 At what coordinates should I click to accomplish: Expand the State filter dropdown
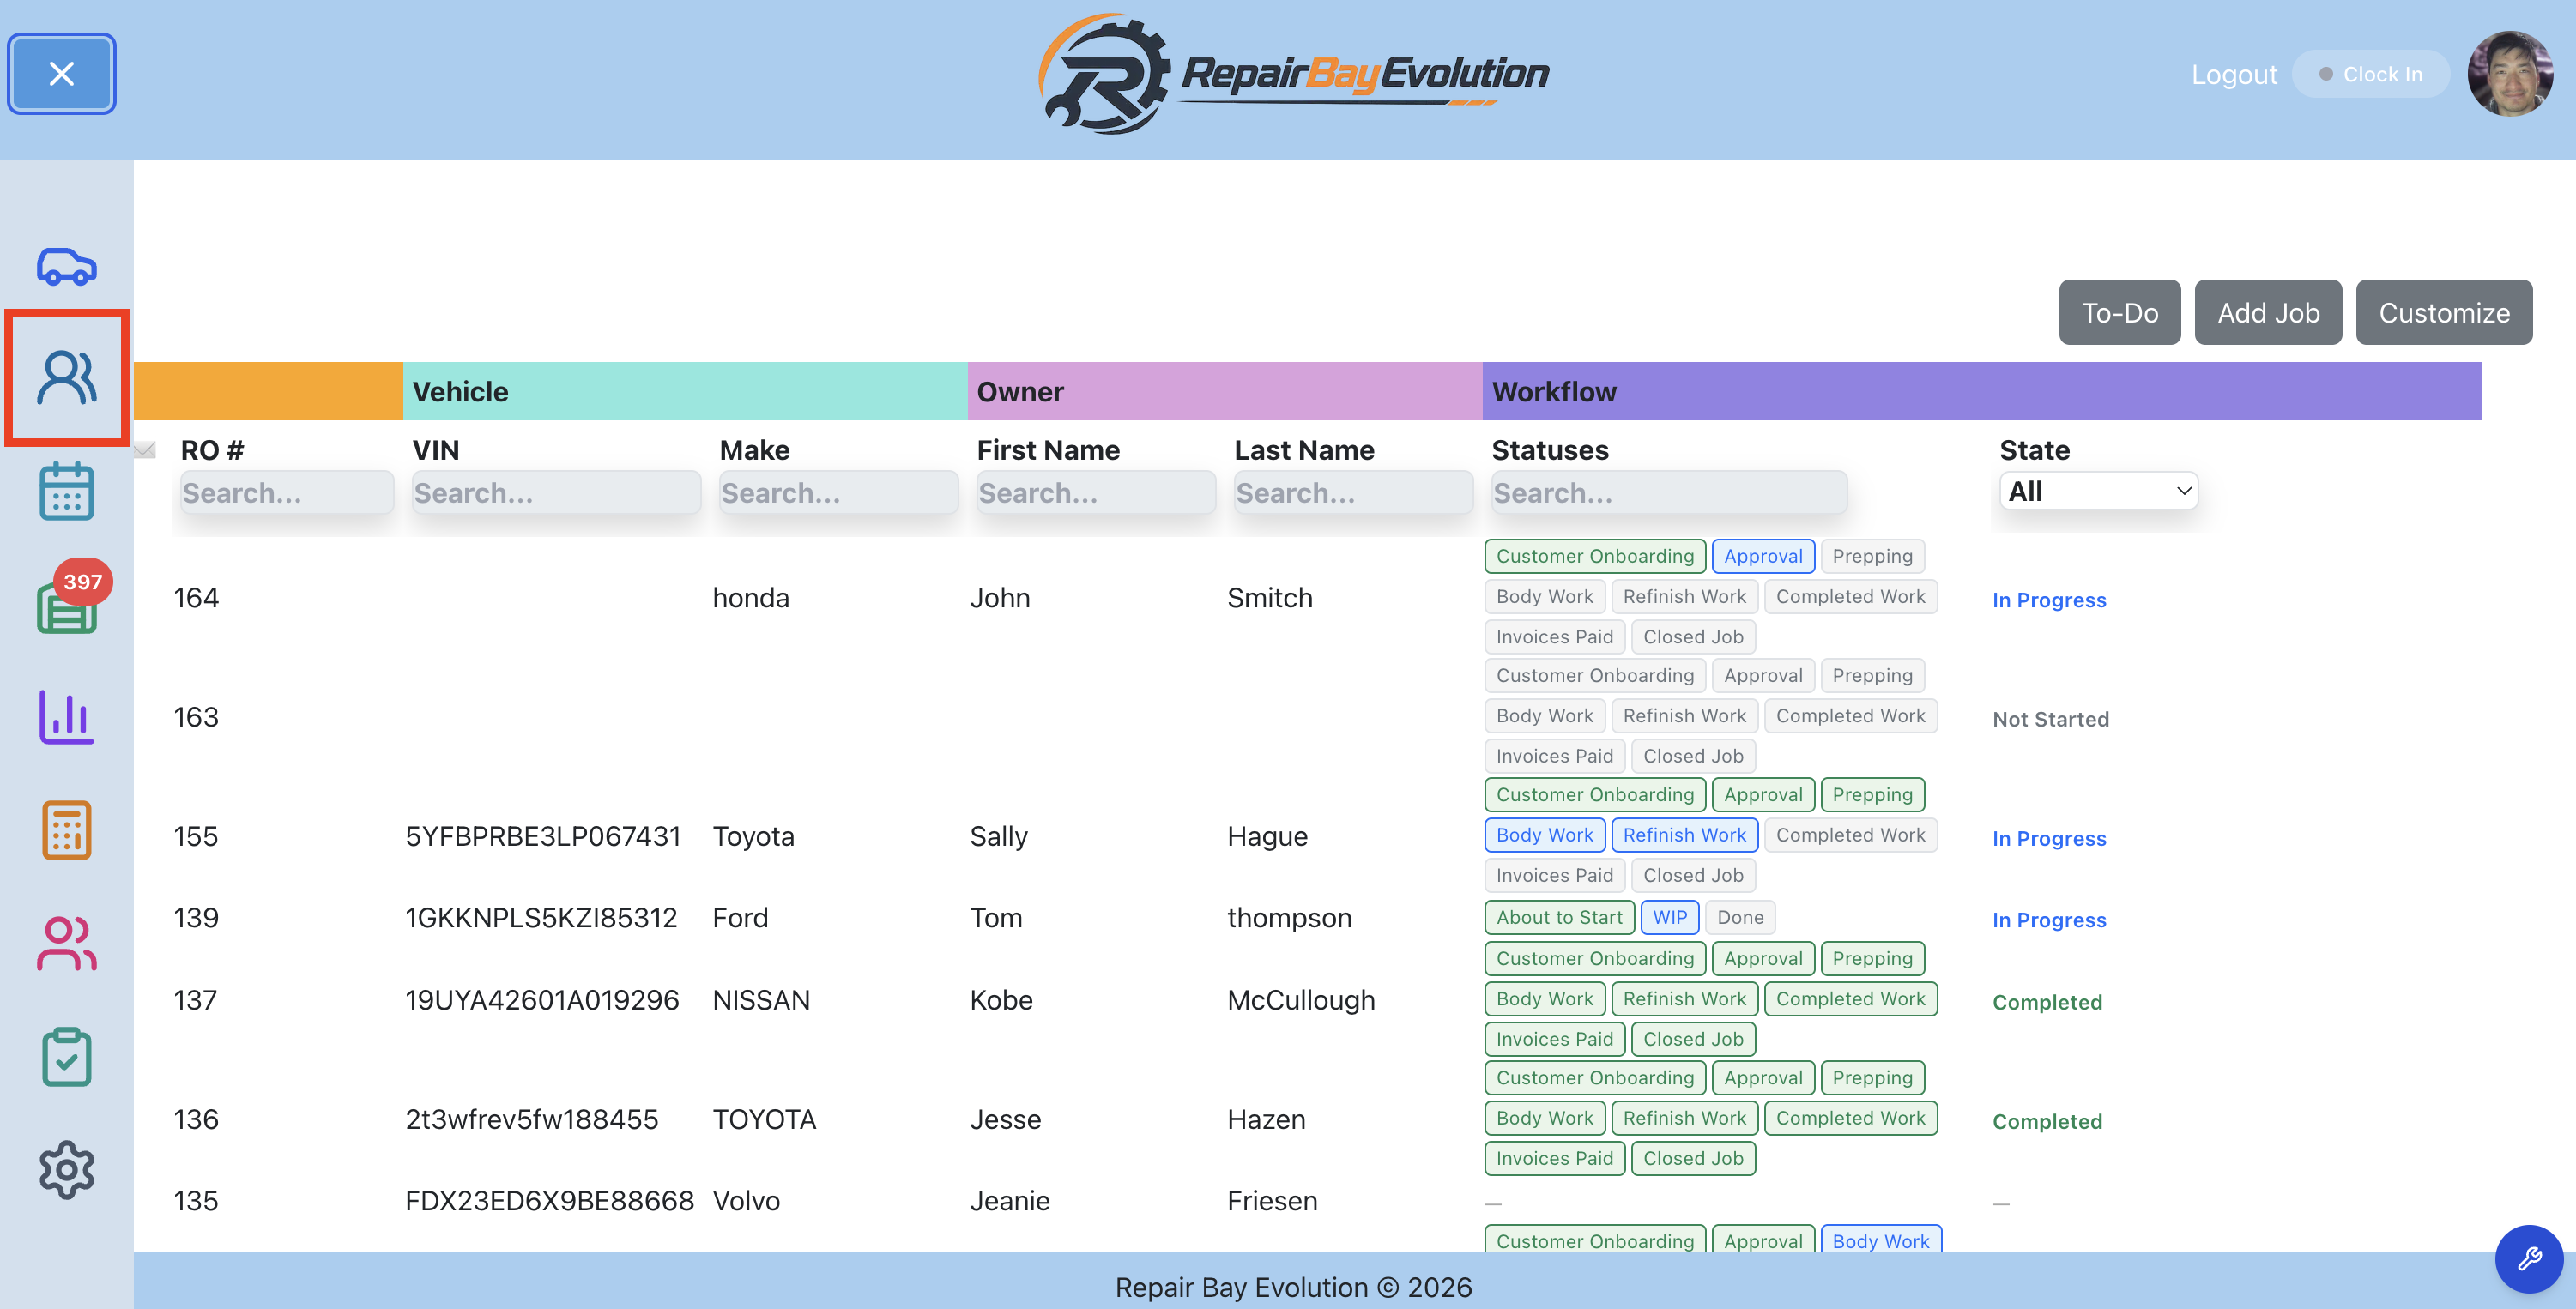pyautogui.click(x=2098, y=491)
